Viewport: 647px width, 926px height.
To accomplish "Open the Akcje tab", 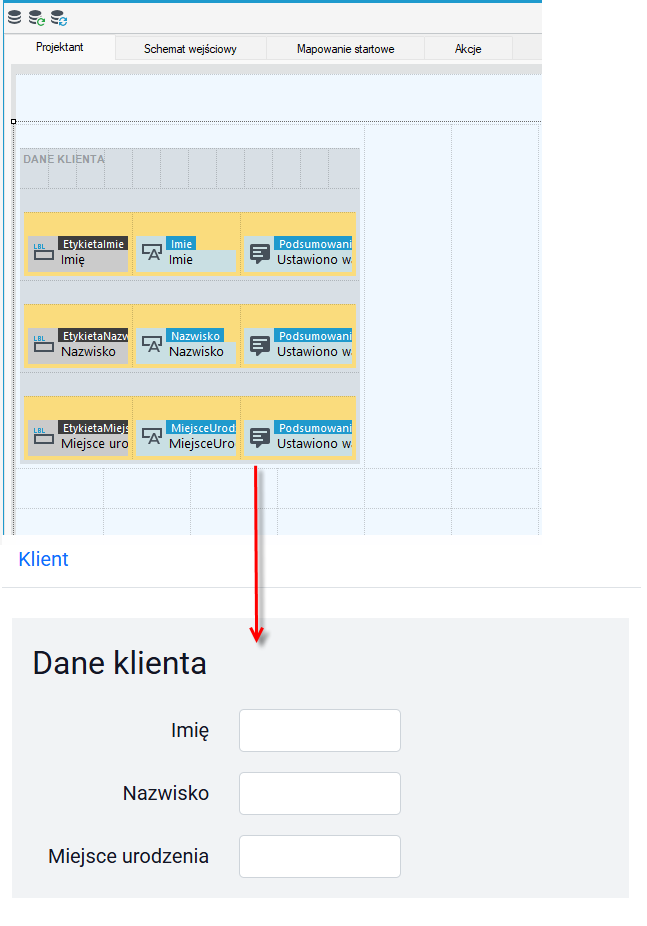I will tap(468, 49).
